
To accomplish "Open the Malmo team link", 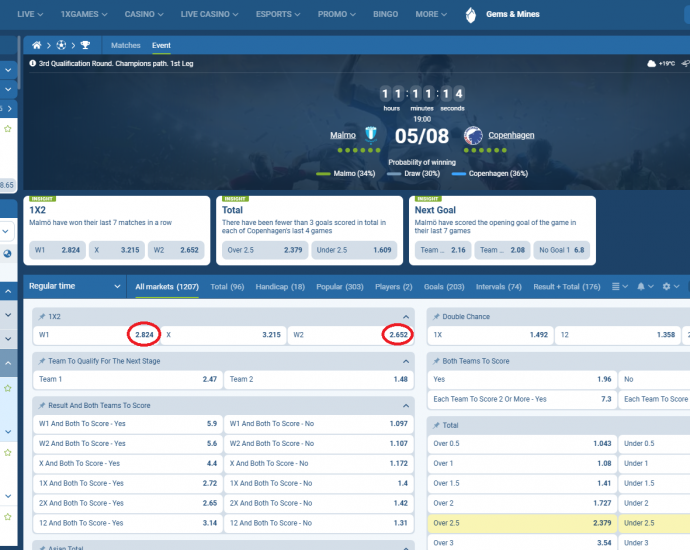I will [x=343, y=135].
